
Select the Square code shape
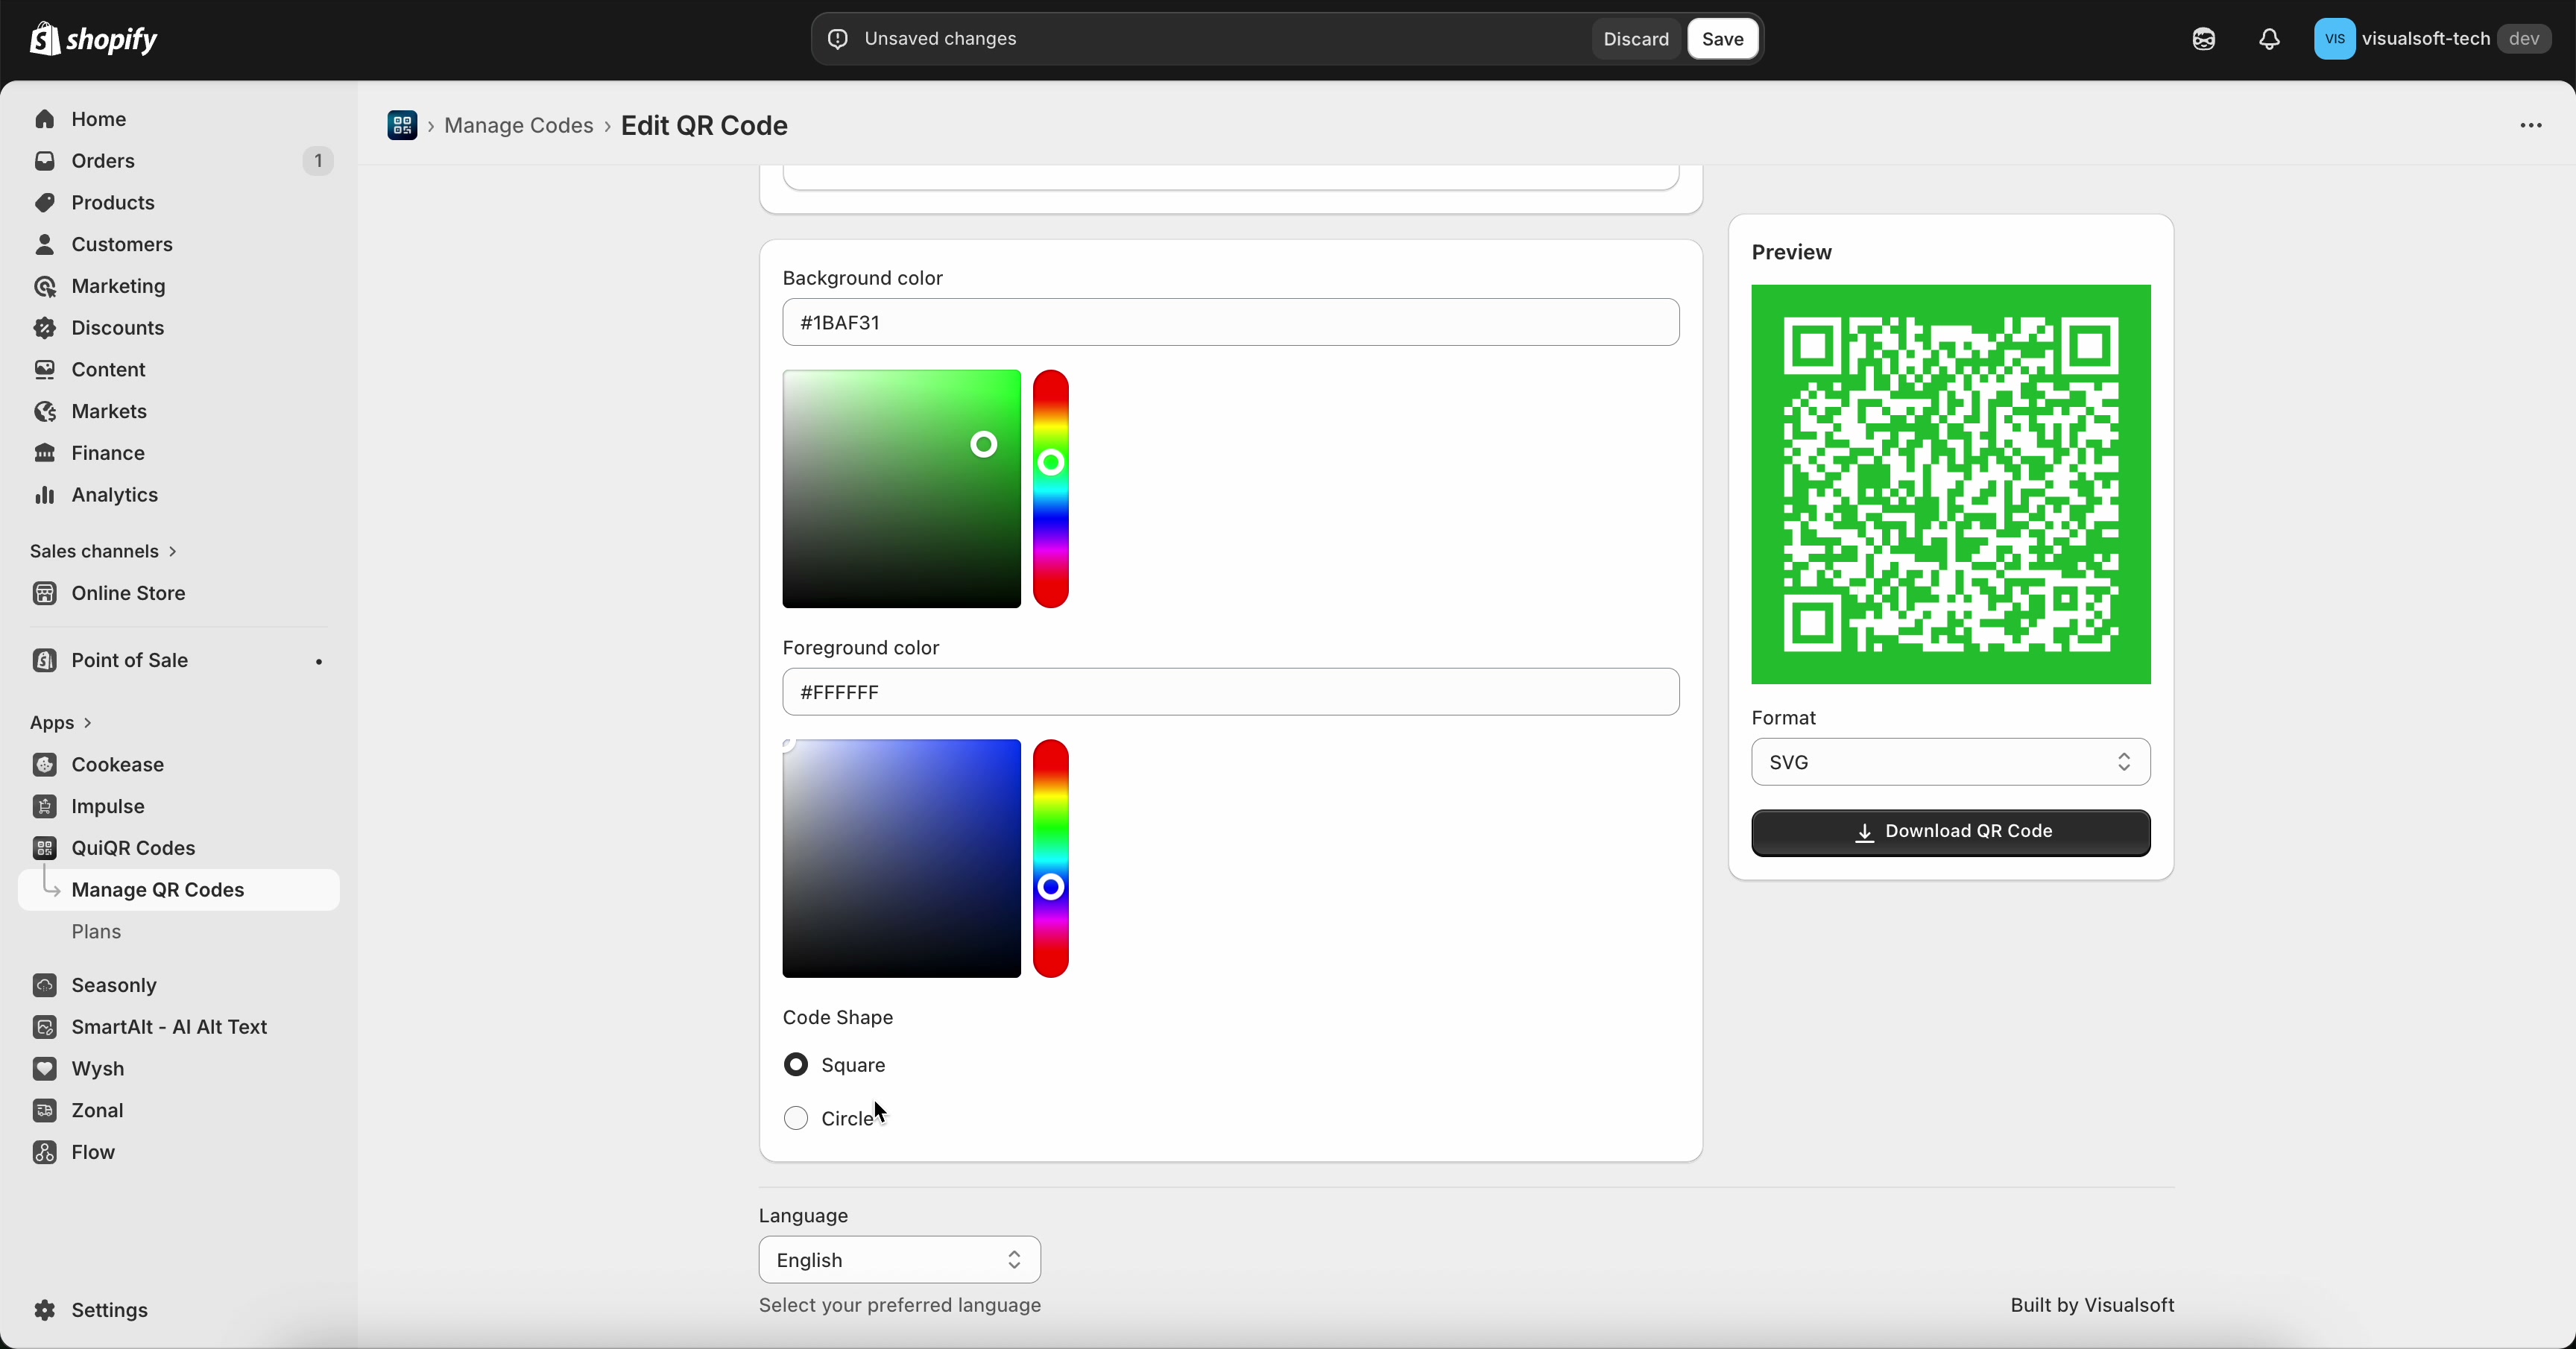[x=795, y=1064]
